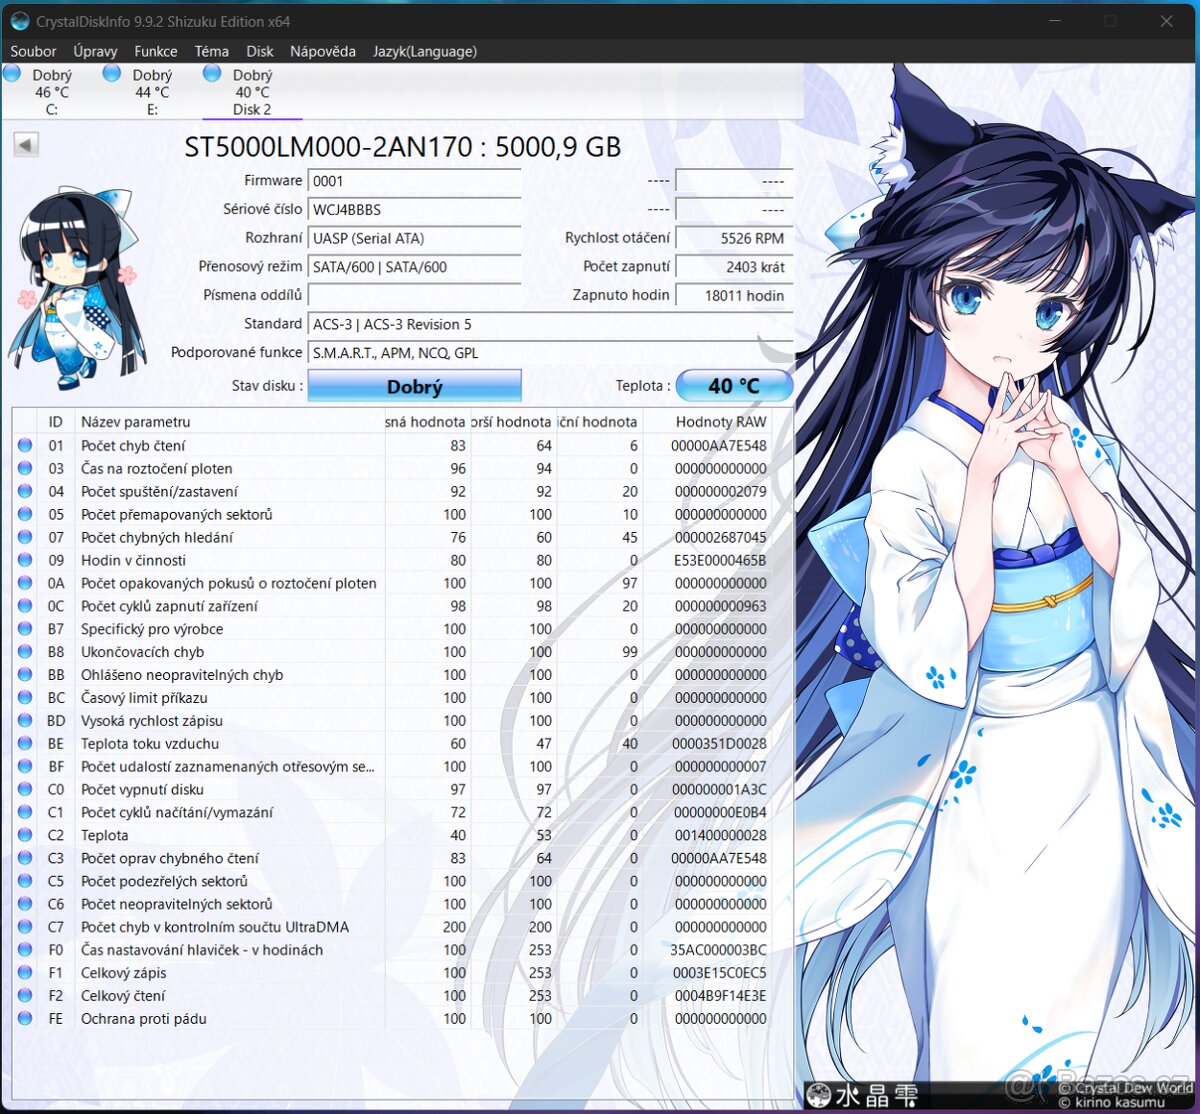Screen dimensions: 1200x1114
Task: Click status orb of row C5 Počet podezřelých sektorů
Action: click(25, 881)
